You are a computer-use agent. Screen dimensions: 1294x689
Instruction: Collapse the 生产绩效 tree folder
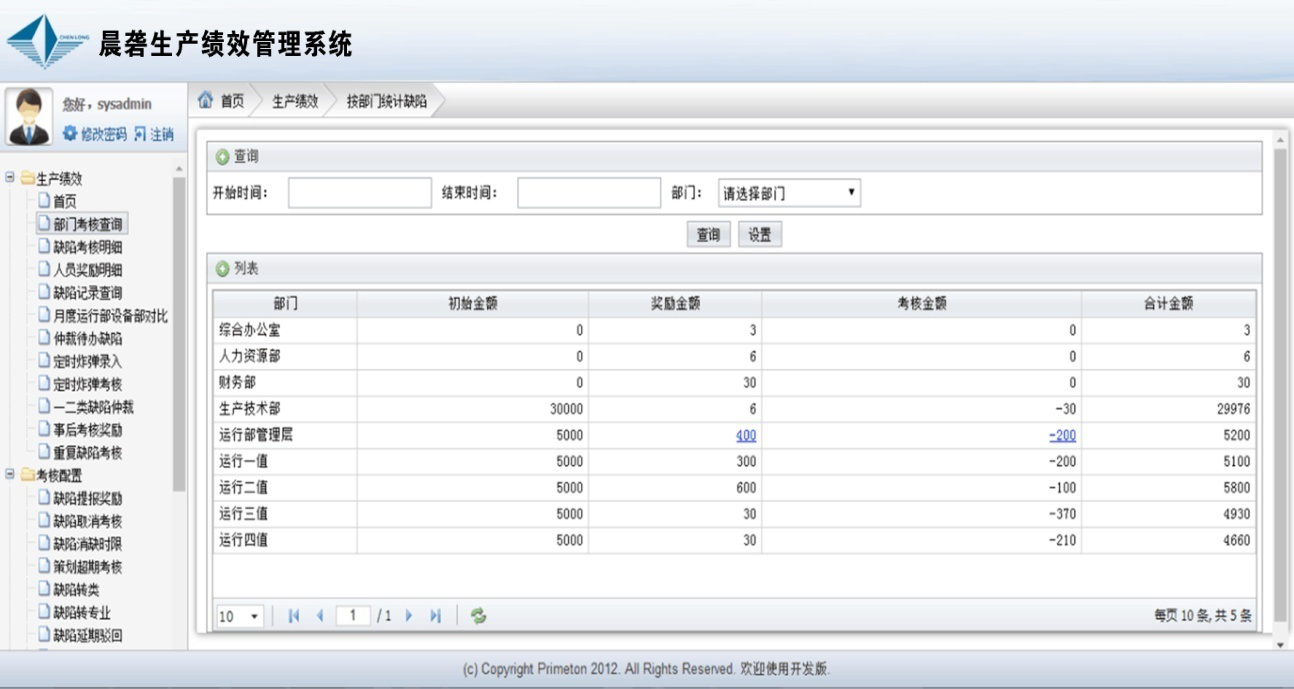[x=11, y=178]
